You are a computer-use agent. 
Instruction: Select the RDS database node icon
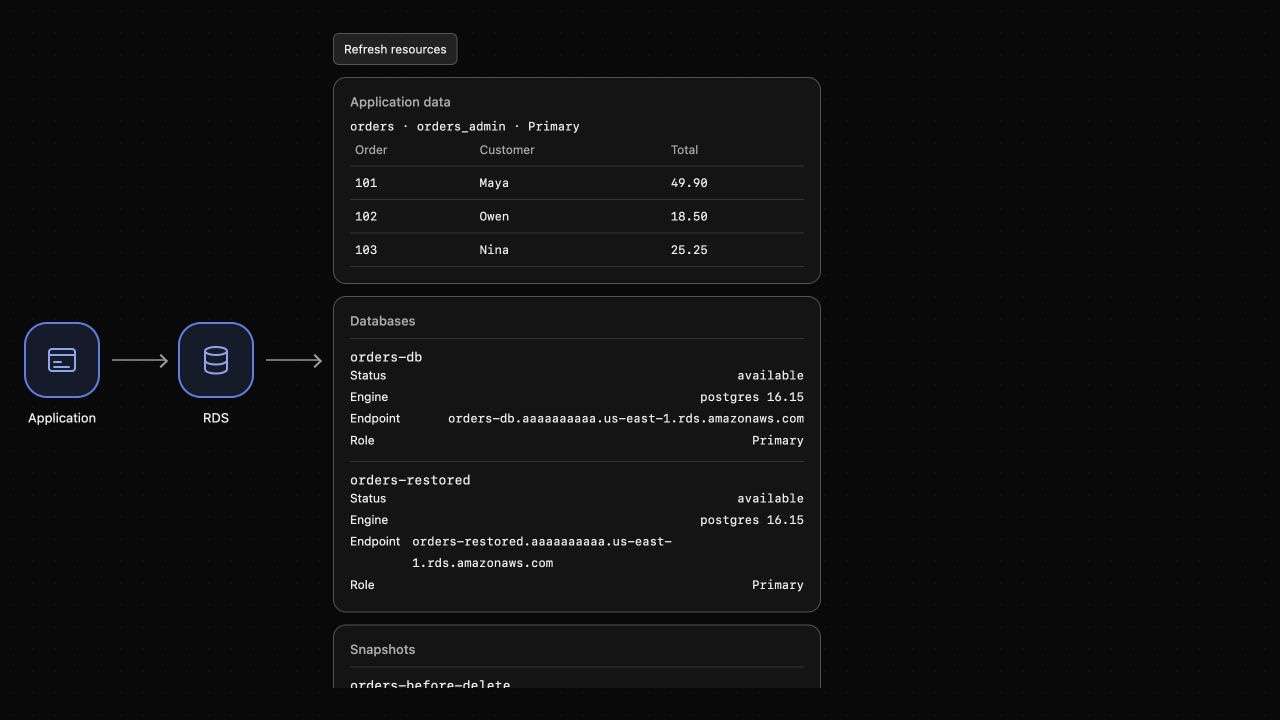coord(216,360)
